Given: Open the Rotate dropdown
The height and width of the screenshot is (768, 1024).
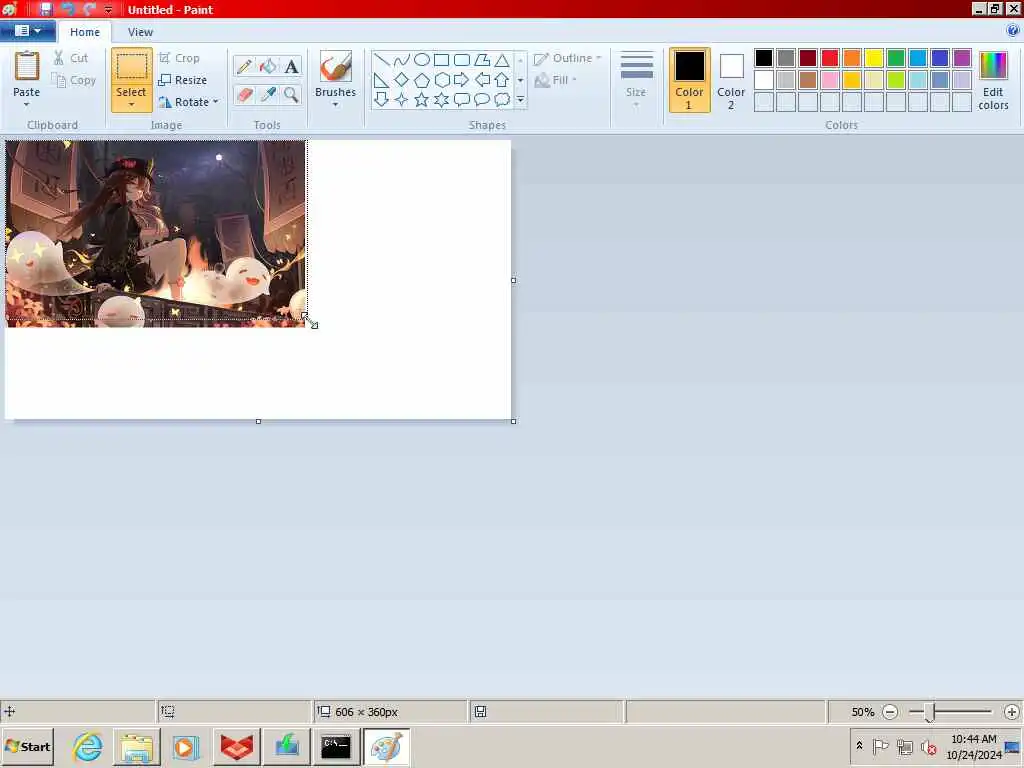Looking at the screenshot, I should [x=188, y=102].
